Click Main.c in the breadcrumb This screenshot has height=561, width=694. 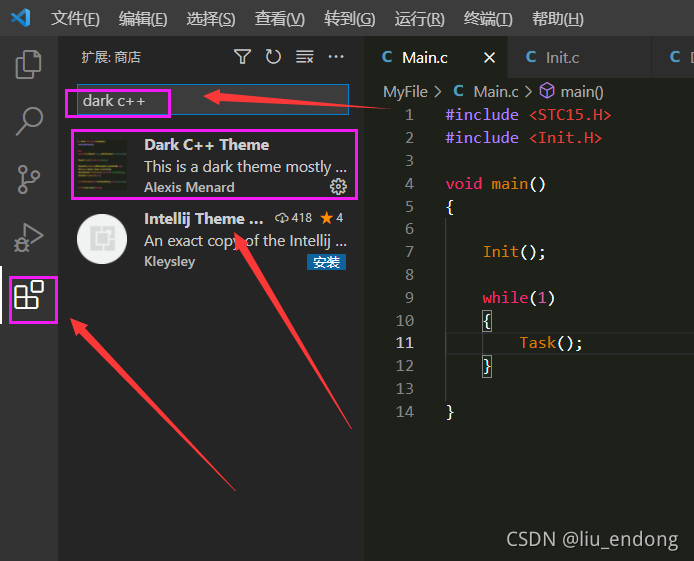click(x=496, y=92)
